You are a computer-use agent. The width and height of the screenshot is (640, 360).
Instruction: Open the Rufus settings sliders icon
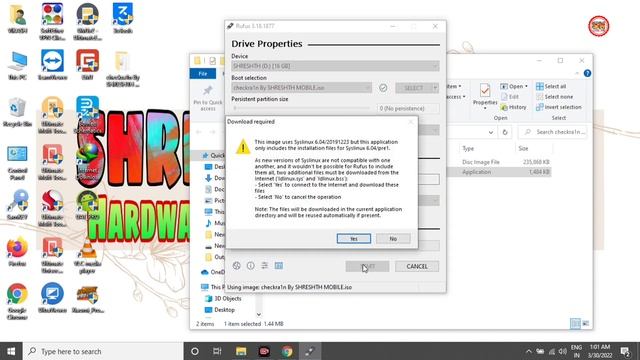point(264,266)
